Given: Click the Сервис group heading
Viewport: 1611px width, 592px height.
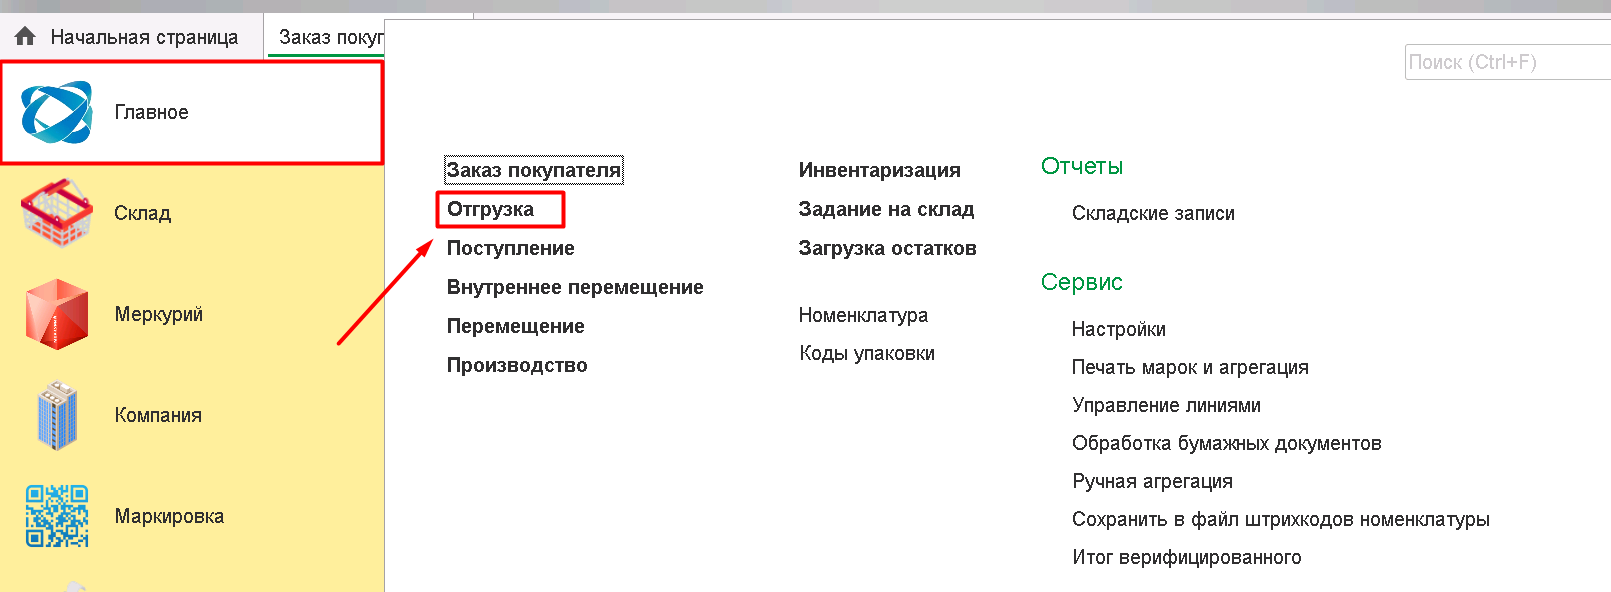Looking at the screenshot, I should click(x=1081, y=282).
